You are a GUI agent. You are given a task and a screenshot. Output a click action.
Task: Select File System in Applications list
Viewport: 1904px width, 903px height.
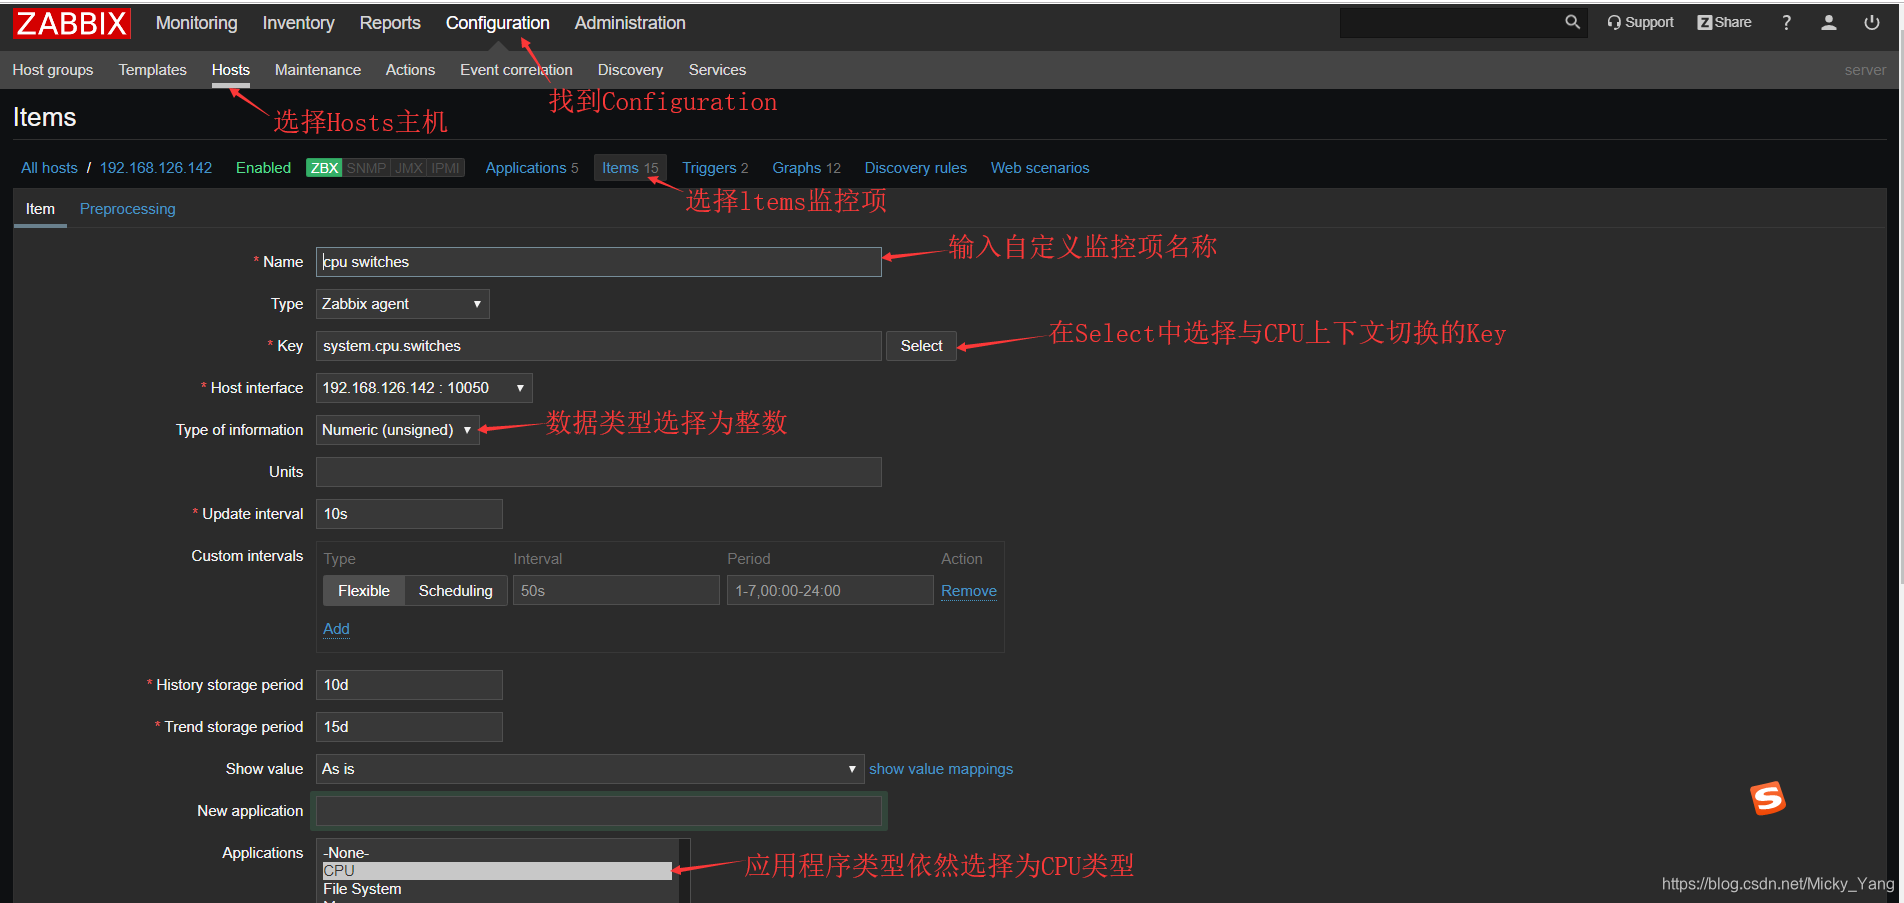tap(497, 889)
